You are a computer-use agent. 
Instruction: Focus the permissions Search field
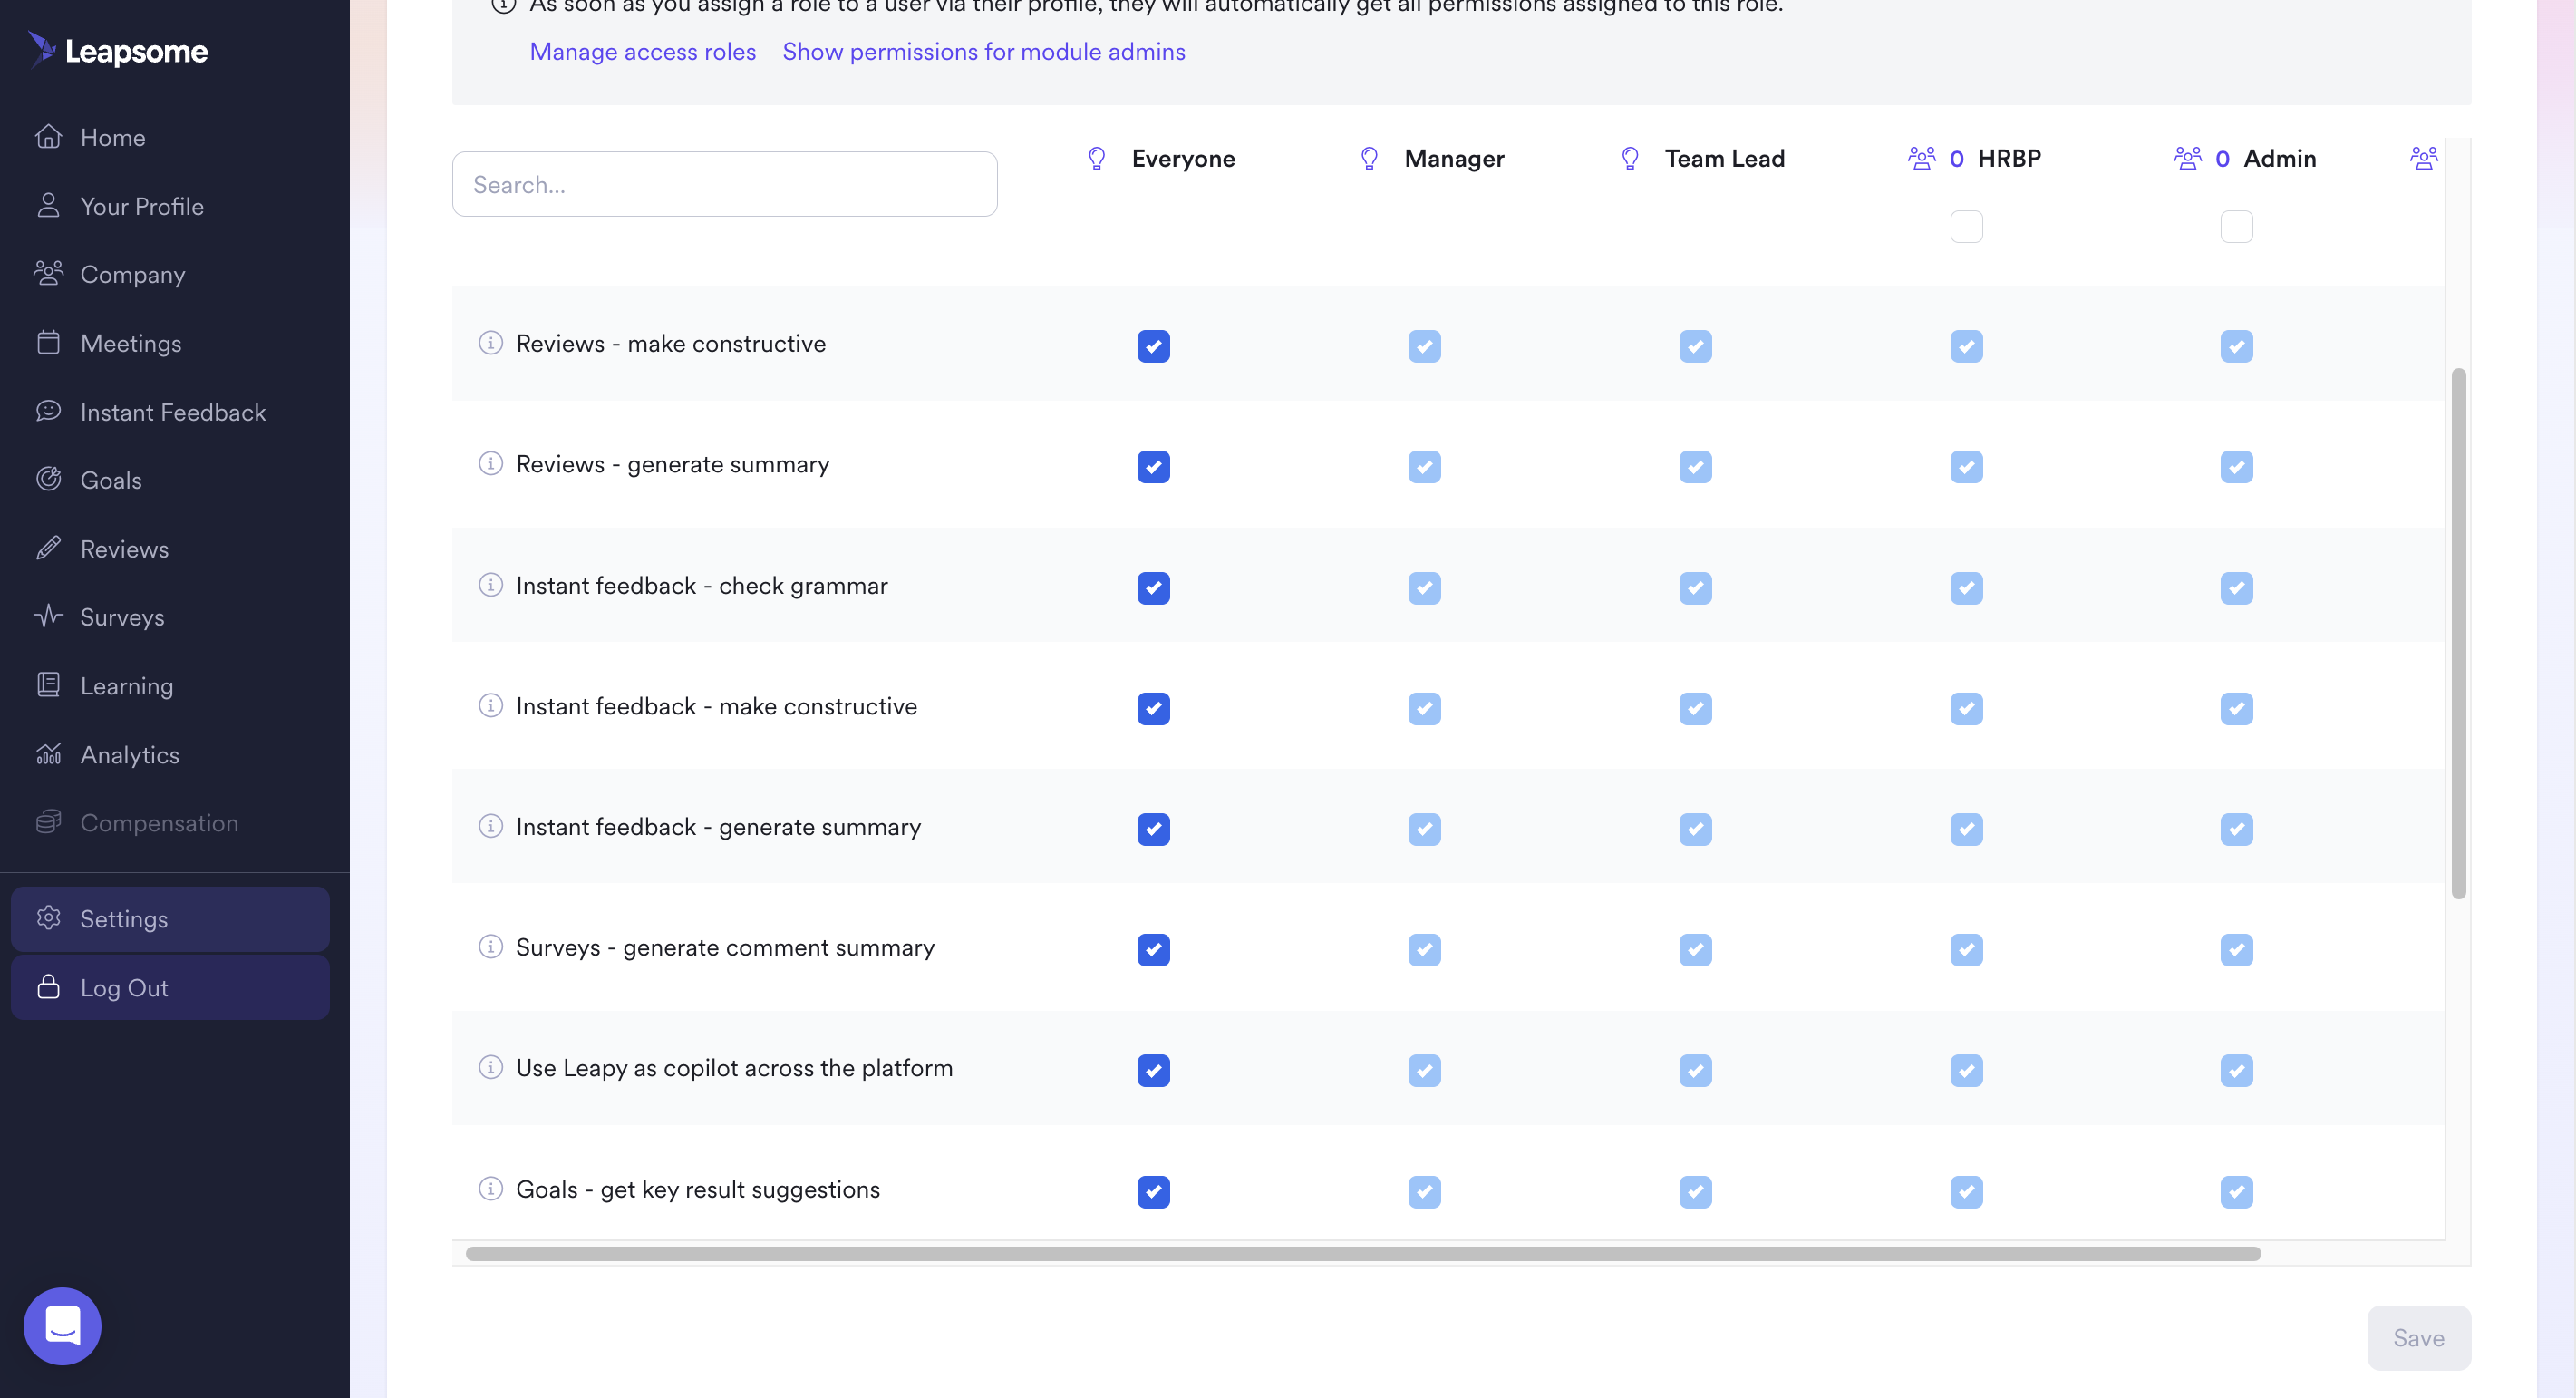pos(725,184)
